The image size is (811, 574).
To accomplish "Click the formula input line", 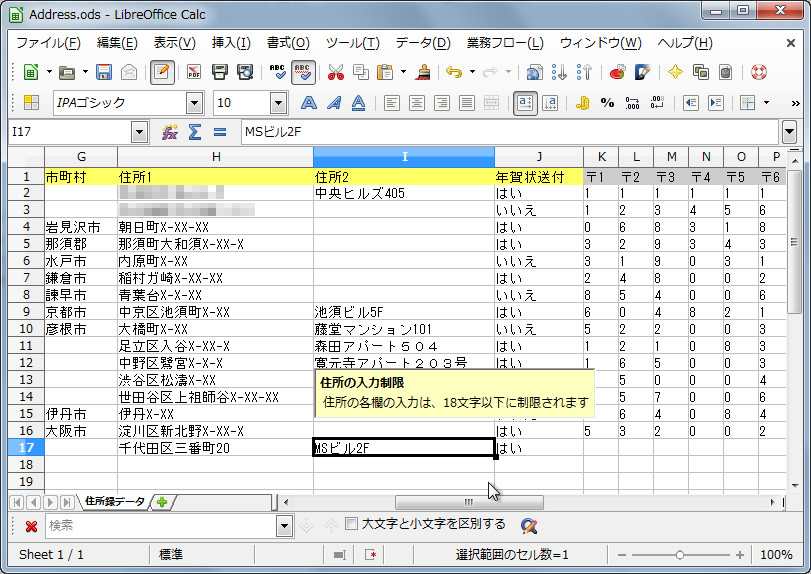I will [509, 132].
